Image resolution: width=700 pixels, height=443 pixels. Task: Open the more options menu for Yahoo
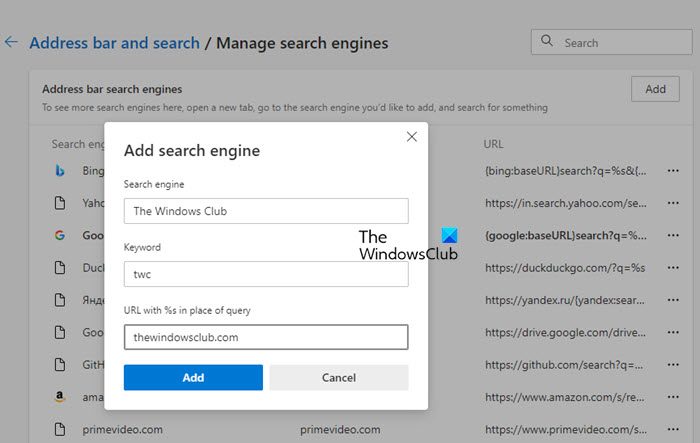pyautogui.click(x=673, y=203)
